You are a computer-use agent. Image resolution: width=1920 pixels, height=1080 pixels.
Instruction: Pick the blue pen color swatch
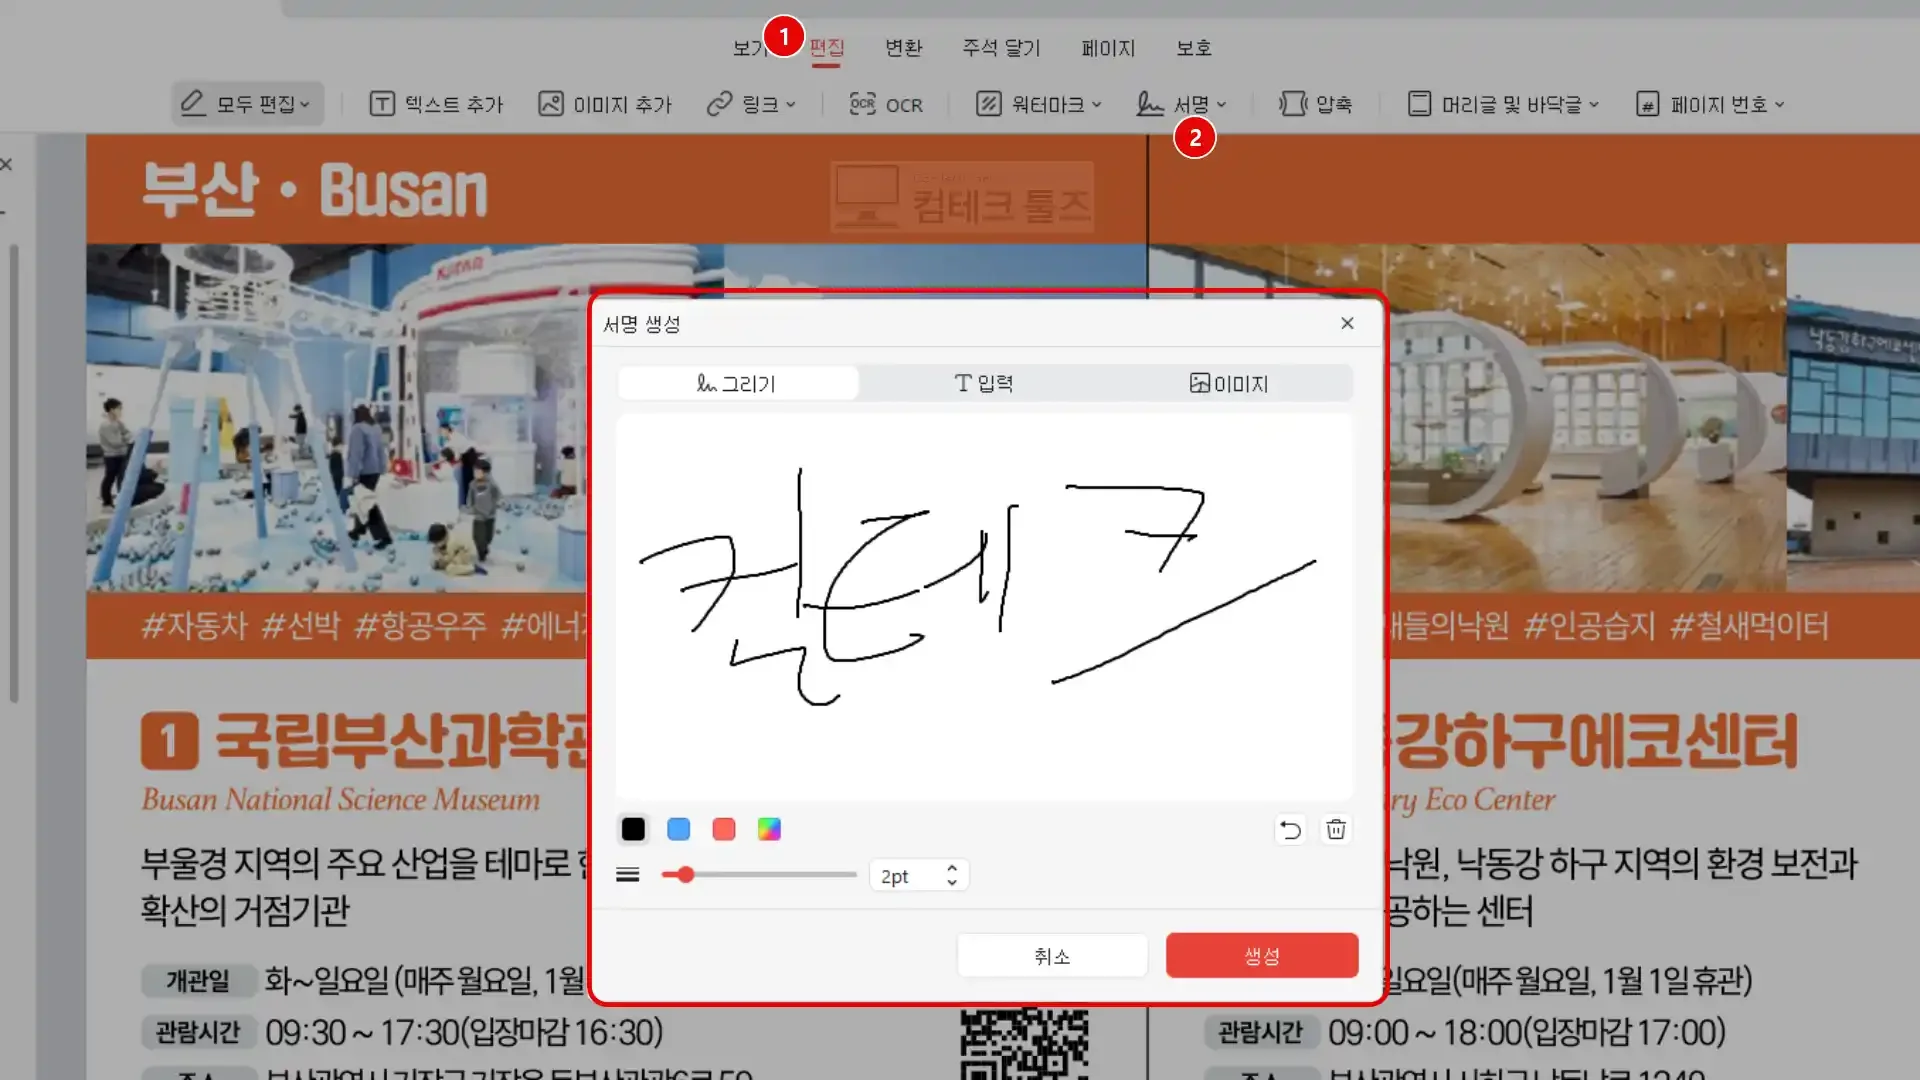click(678, 829)
